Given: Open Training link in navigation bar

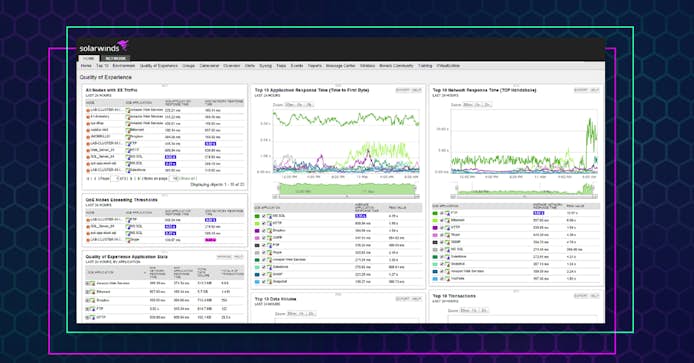Looking at the screenshot, I should 425,66.
